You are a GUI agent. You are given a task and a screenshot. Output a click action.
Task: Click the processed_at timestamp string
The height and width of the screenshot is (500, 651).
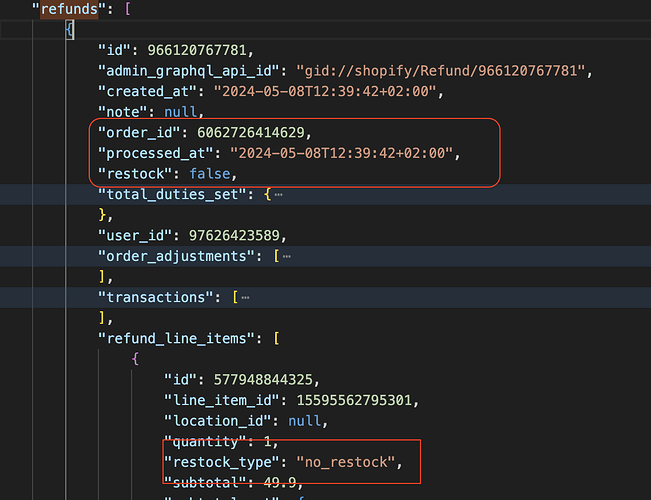342,153
